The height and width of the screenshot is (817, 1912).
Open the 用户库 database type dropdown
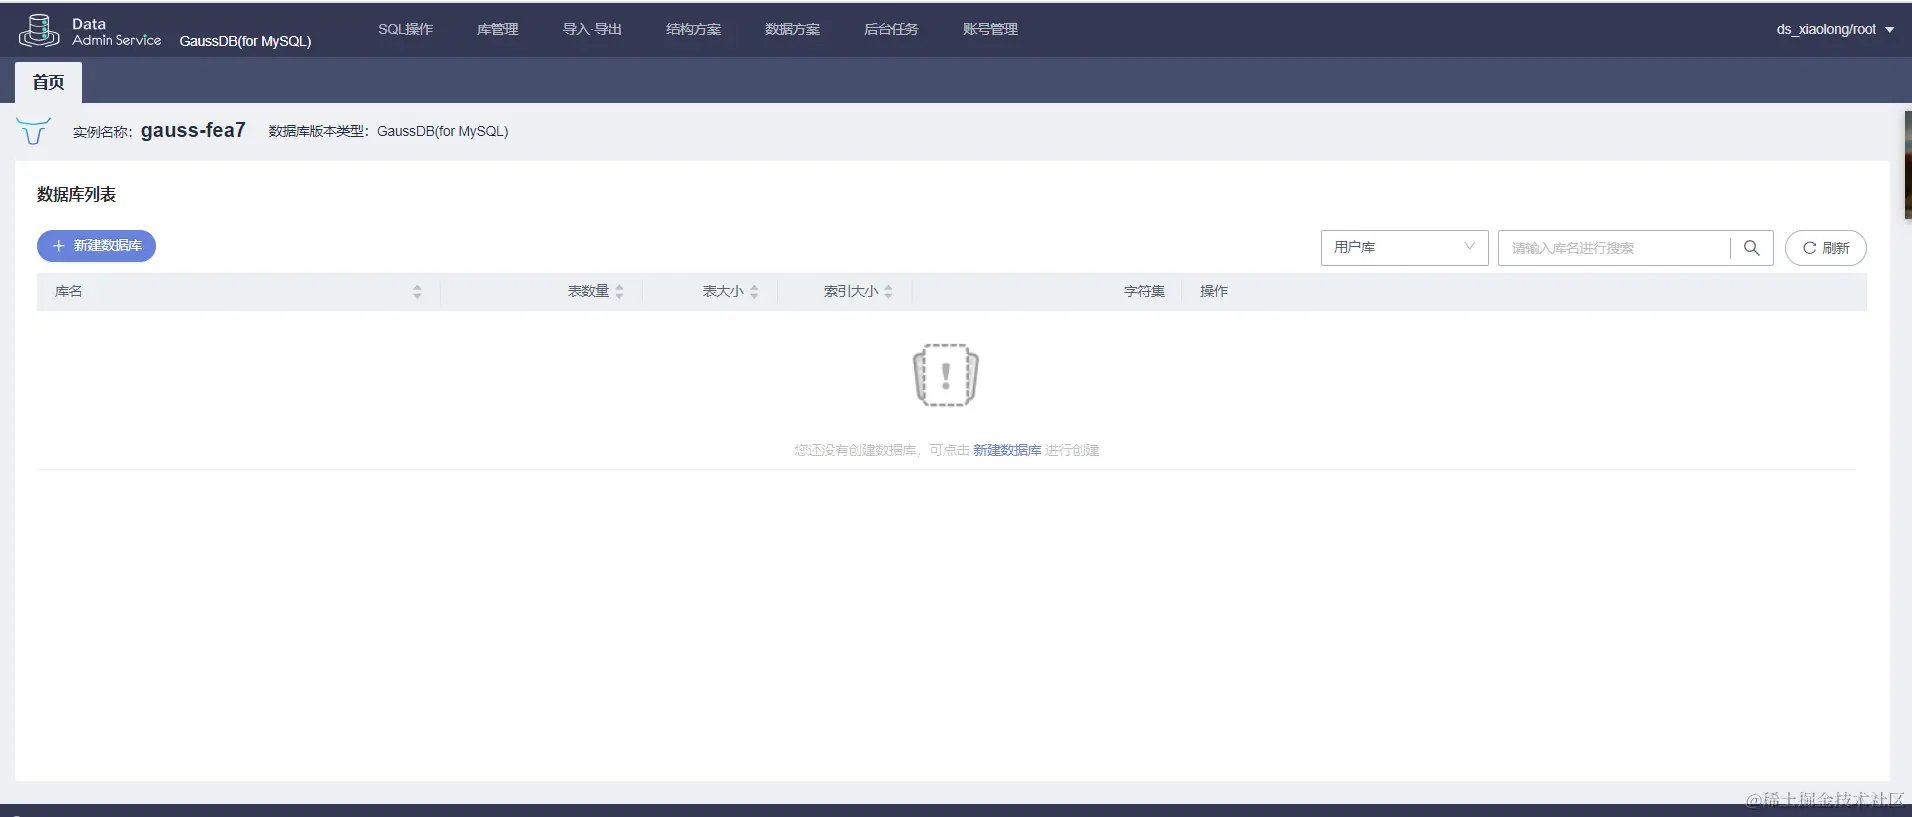pyautogui.click(x=1404, y=248)
